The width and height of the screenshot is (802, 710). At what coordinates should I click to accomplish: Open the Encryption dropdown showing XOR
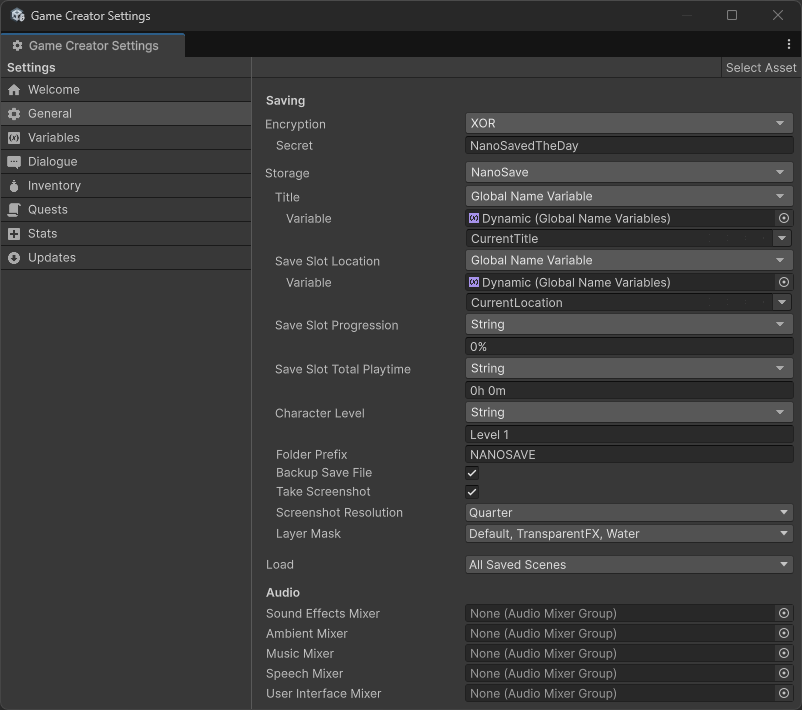(x=629, y=124)
